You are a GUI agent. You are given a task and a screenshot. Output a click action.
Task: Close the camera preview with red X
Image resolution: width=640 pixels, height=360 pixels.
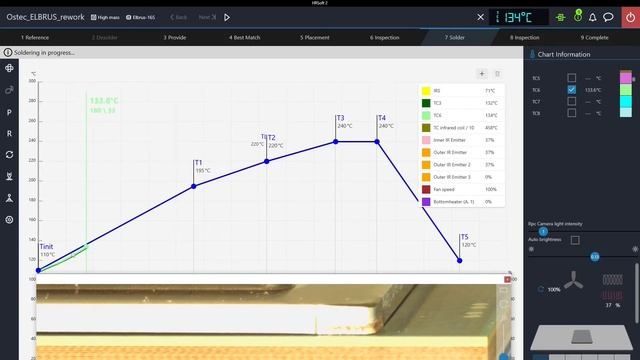[x=507, y=280]
